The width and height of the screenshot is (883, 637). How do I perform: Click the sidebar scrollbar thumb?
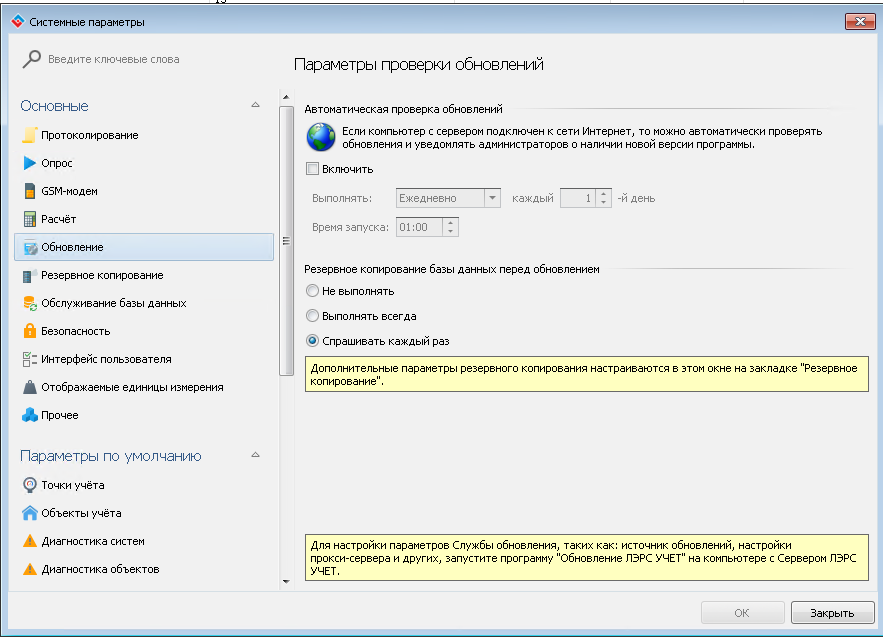(x=286, y=241)
